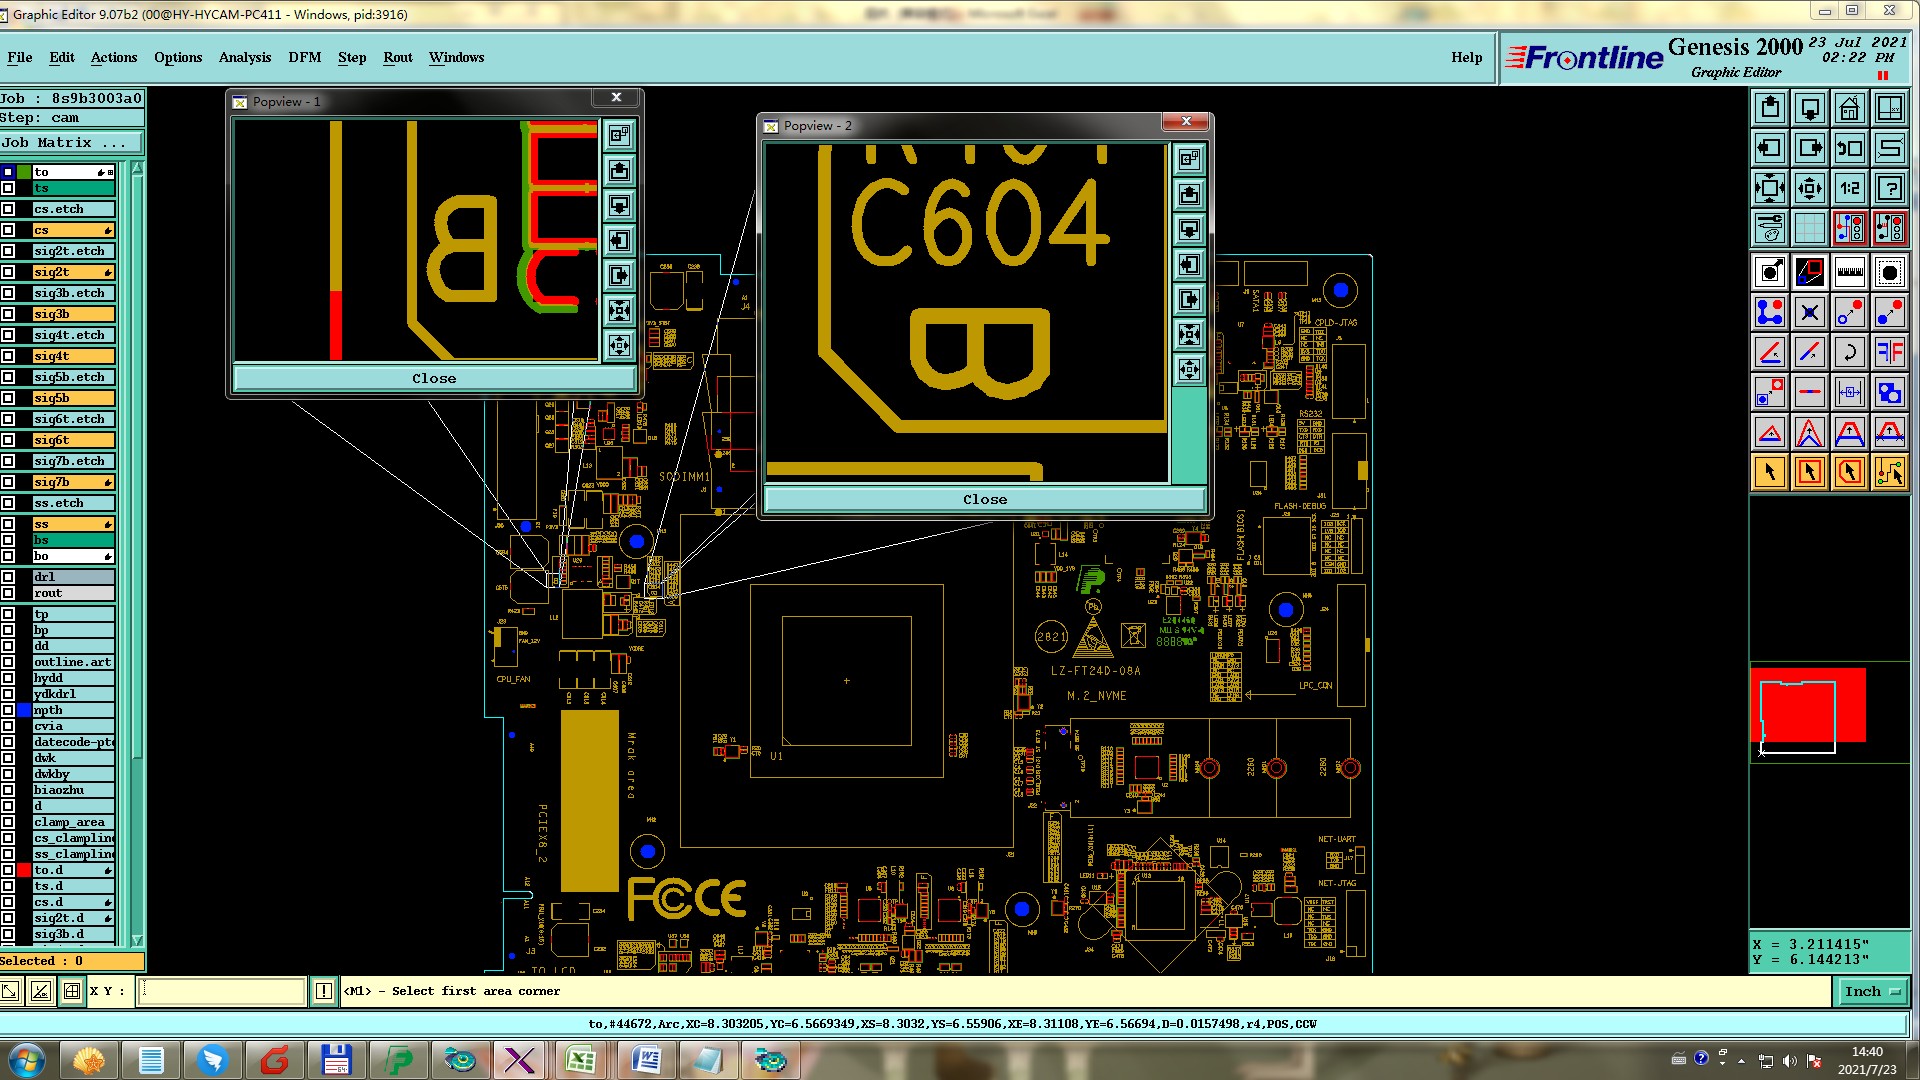This screenshot has width=1920, height=1080.
Task: Click the rotate feature arc icon
Action: pos(1849,352)
